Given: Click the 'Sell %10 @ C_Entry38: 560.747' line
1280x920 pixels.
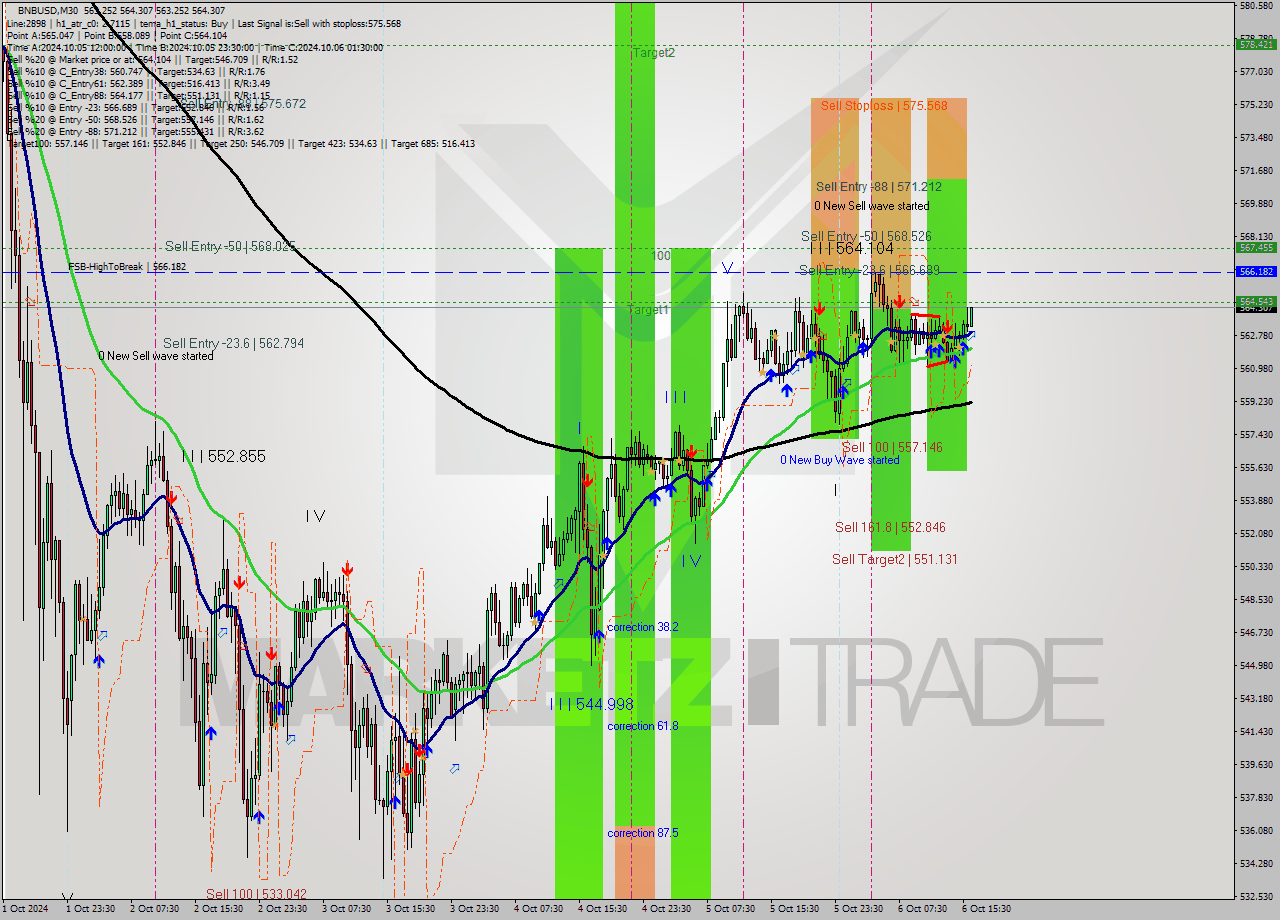Looking at the screenshot, I should (135, 71).
